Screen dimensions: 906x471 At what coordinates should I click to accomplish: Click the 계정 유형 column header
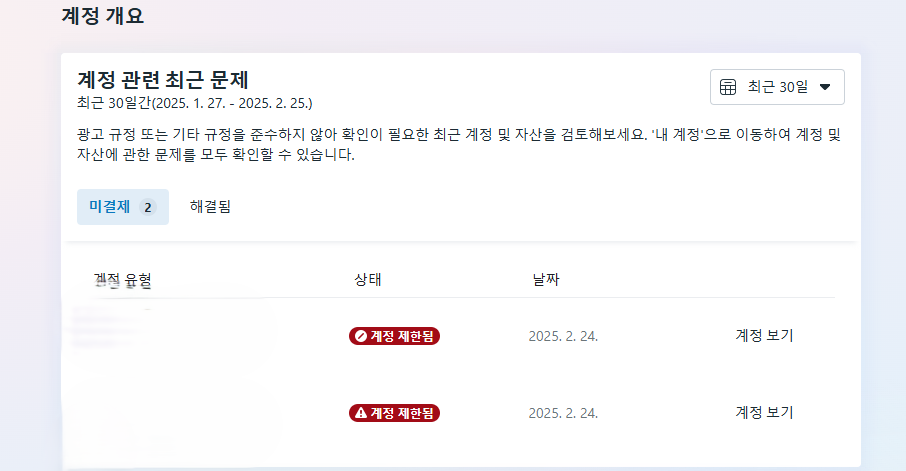click(122, 280)
